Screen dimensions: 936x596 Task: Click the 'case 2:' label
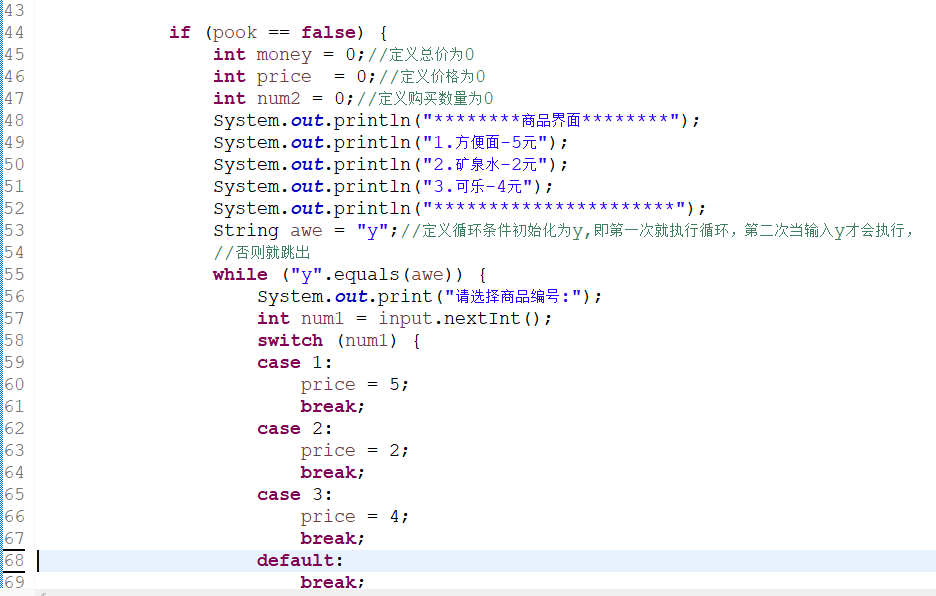coord(294,429)
